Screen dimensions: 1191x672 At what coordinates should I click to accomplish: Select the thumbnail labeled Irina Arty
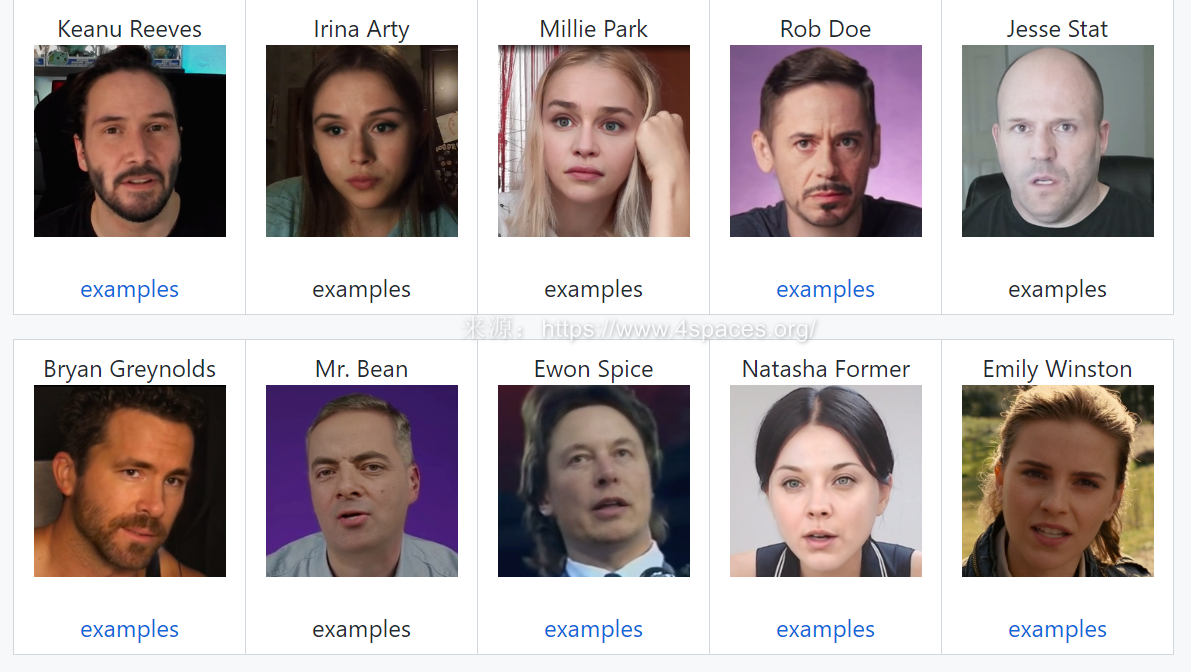[x=362, y=141]
